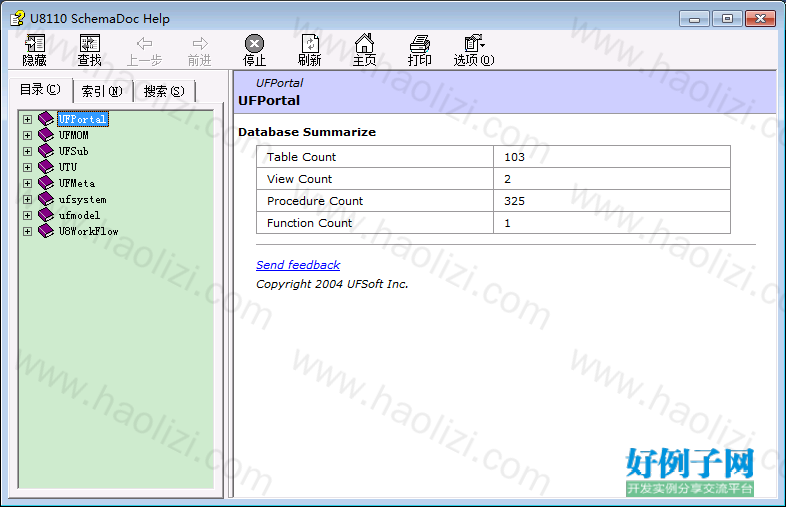Select the ufmodel tree item label
The image size is (786, 507).
(79, 215)
